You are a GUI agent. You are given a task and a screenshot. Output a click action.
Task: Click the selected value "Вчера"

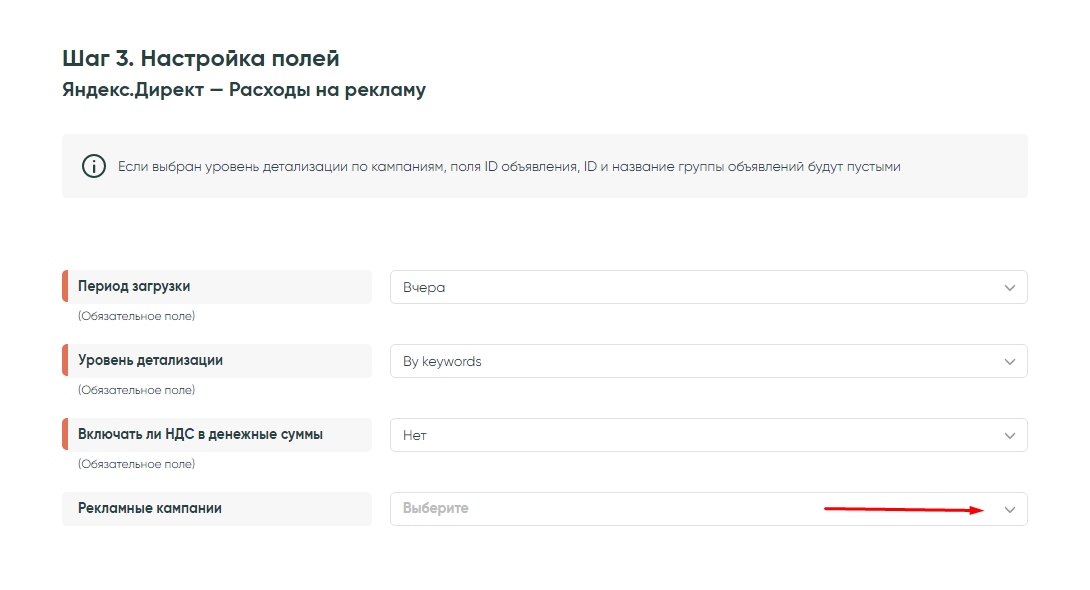(x=424, y=288)
